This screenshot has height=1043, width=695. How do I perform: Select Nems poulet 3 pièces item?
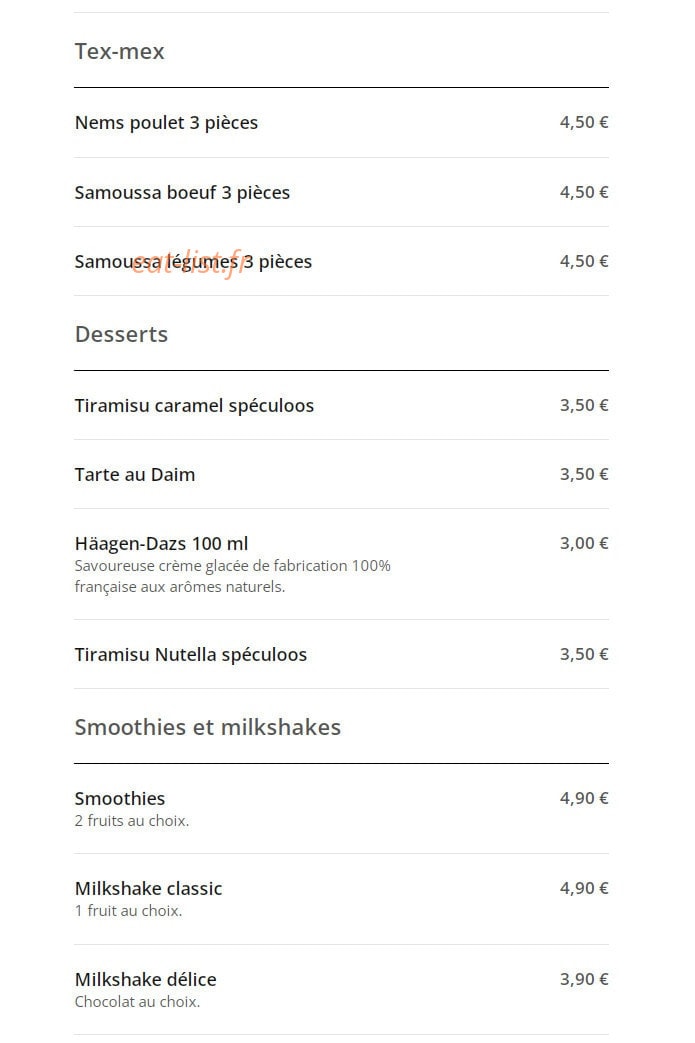[x=341, y=122]
